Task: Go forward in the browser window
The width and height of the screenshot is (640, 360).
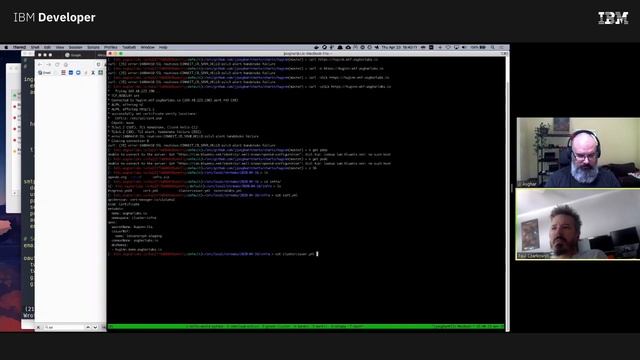Action: tap(49, 64)
